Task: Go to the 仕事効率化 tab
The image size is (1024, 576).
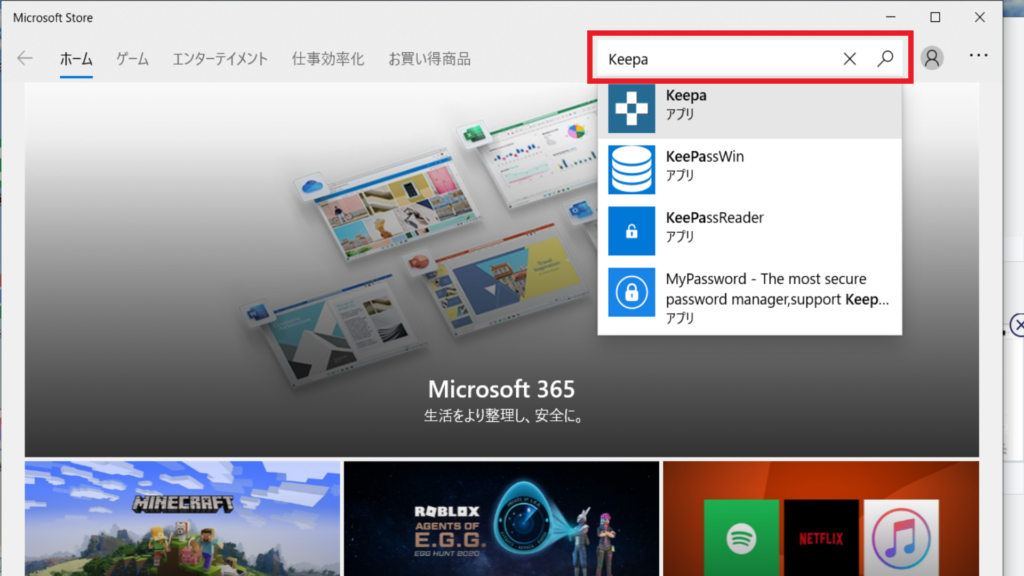Action: pyautogui.click(x=328, y=59)
